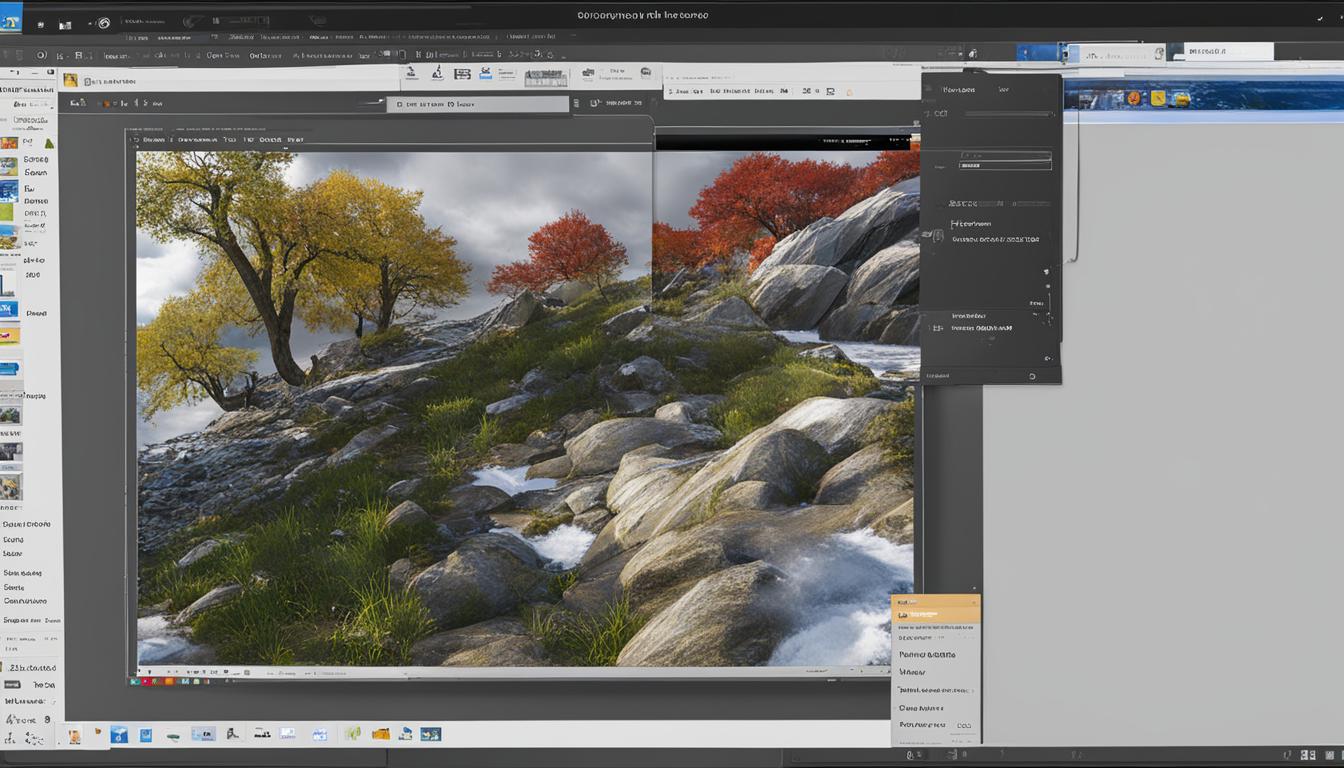
Task: Click the red round icon in the blue strip
Action: tap(1133, 98)
